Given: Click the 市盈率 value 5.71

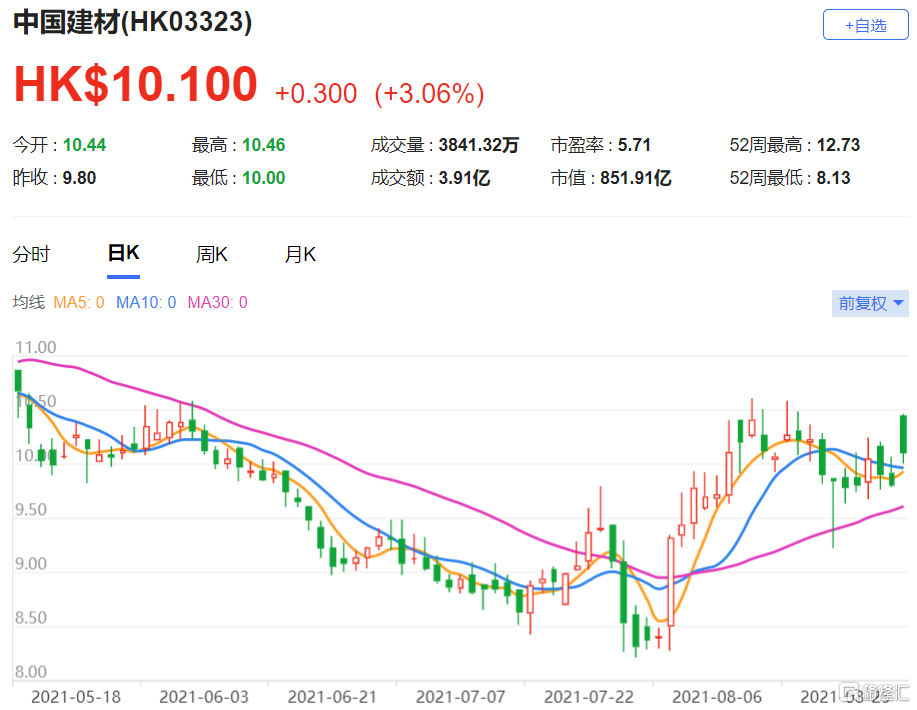Looking at the screenshot, I should [635, 145].
